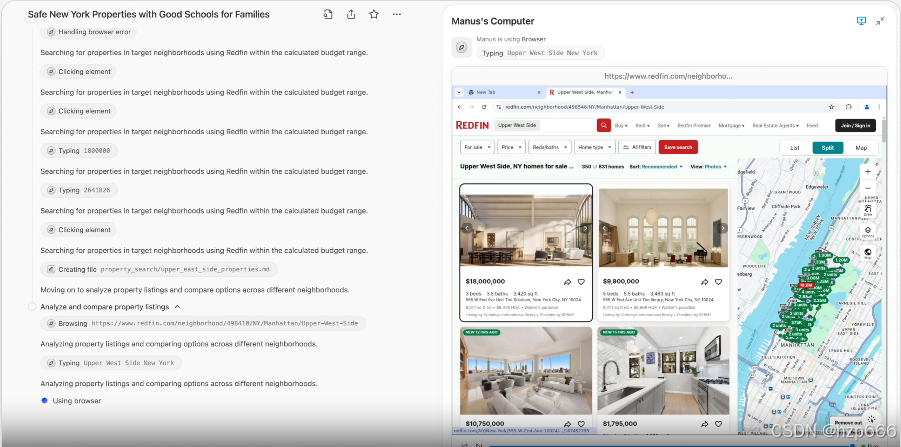Select the Map view option
Viewport: 901px width, 447px height.
point(861,147)
